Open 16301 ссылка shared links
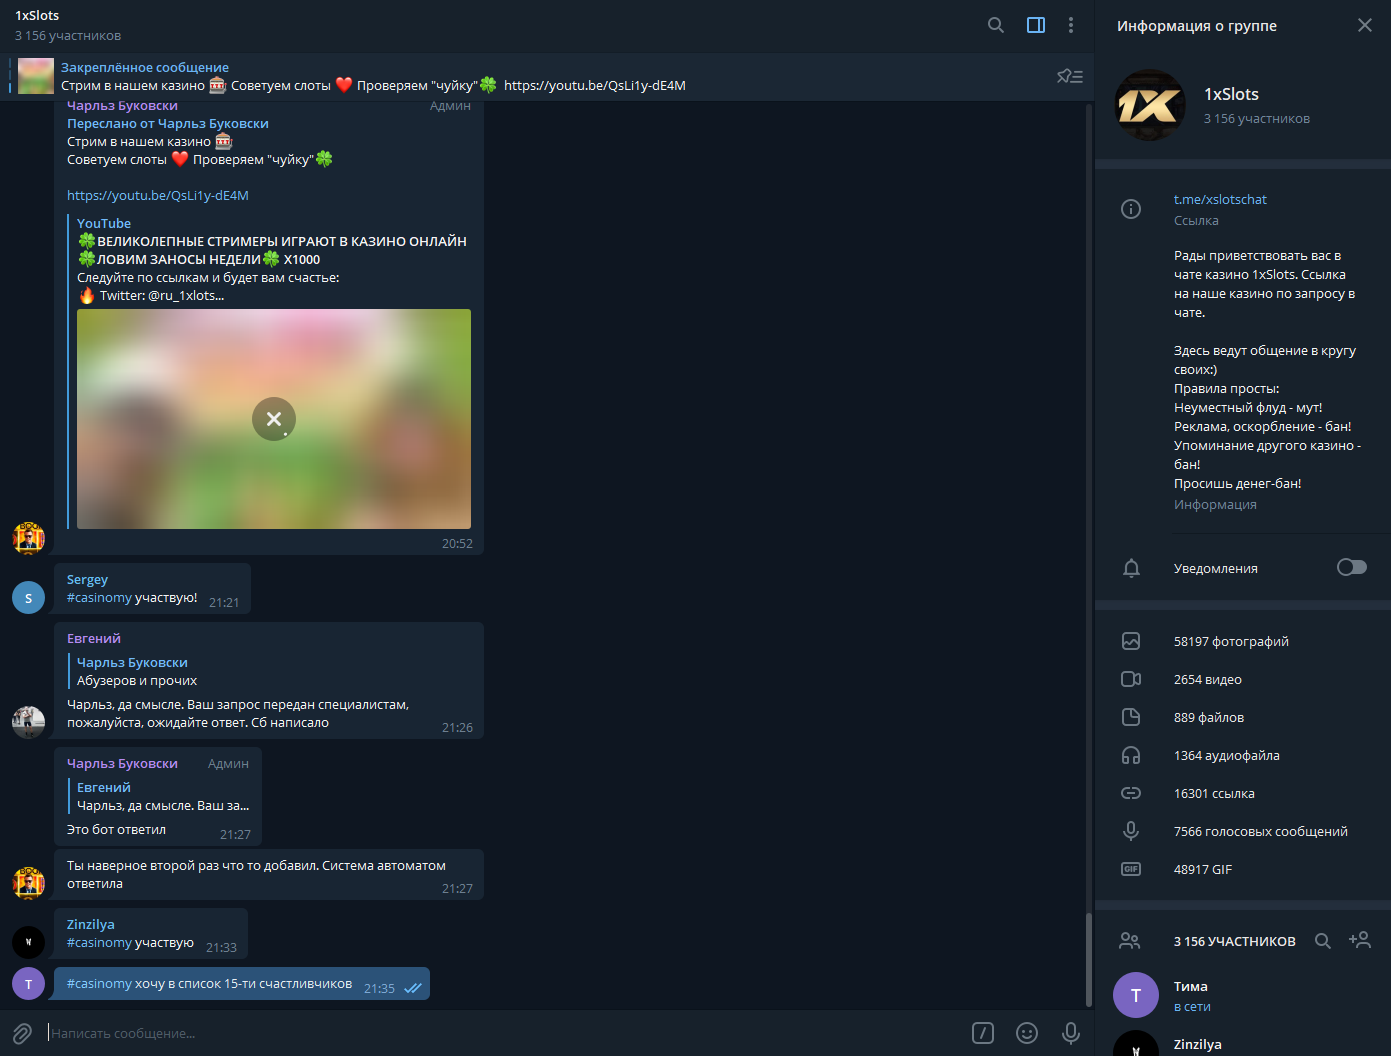Viewport: 1391px width, 1056px height. pyautogui.click(x=1214, y=793)
